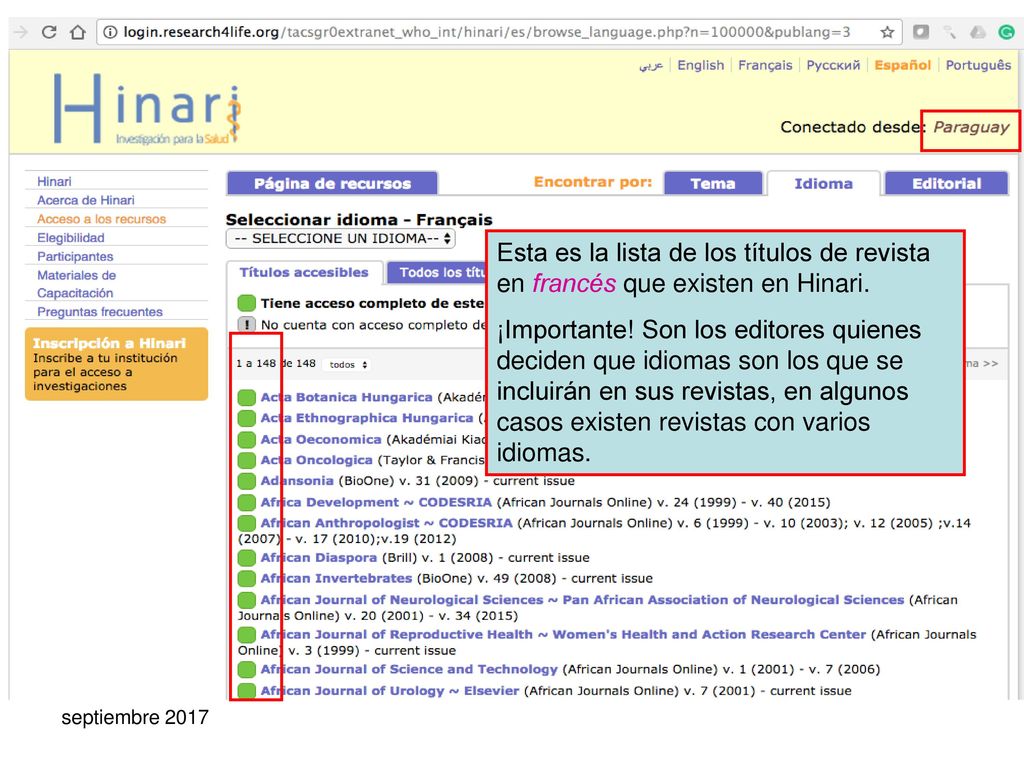Open the 'todos' results-per-page dropdown
The height and width of the screenshot is (768, 1024).
pyautogui.click(x=348, y=364)
